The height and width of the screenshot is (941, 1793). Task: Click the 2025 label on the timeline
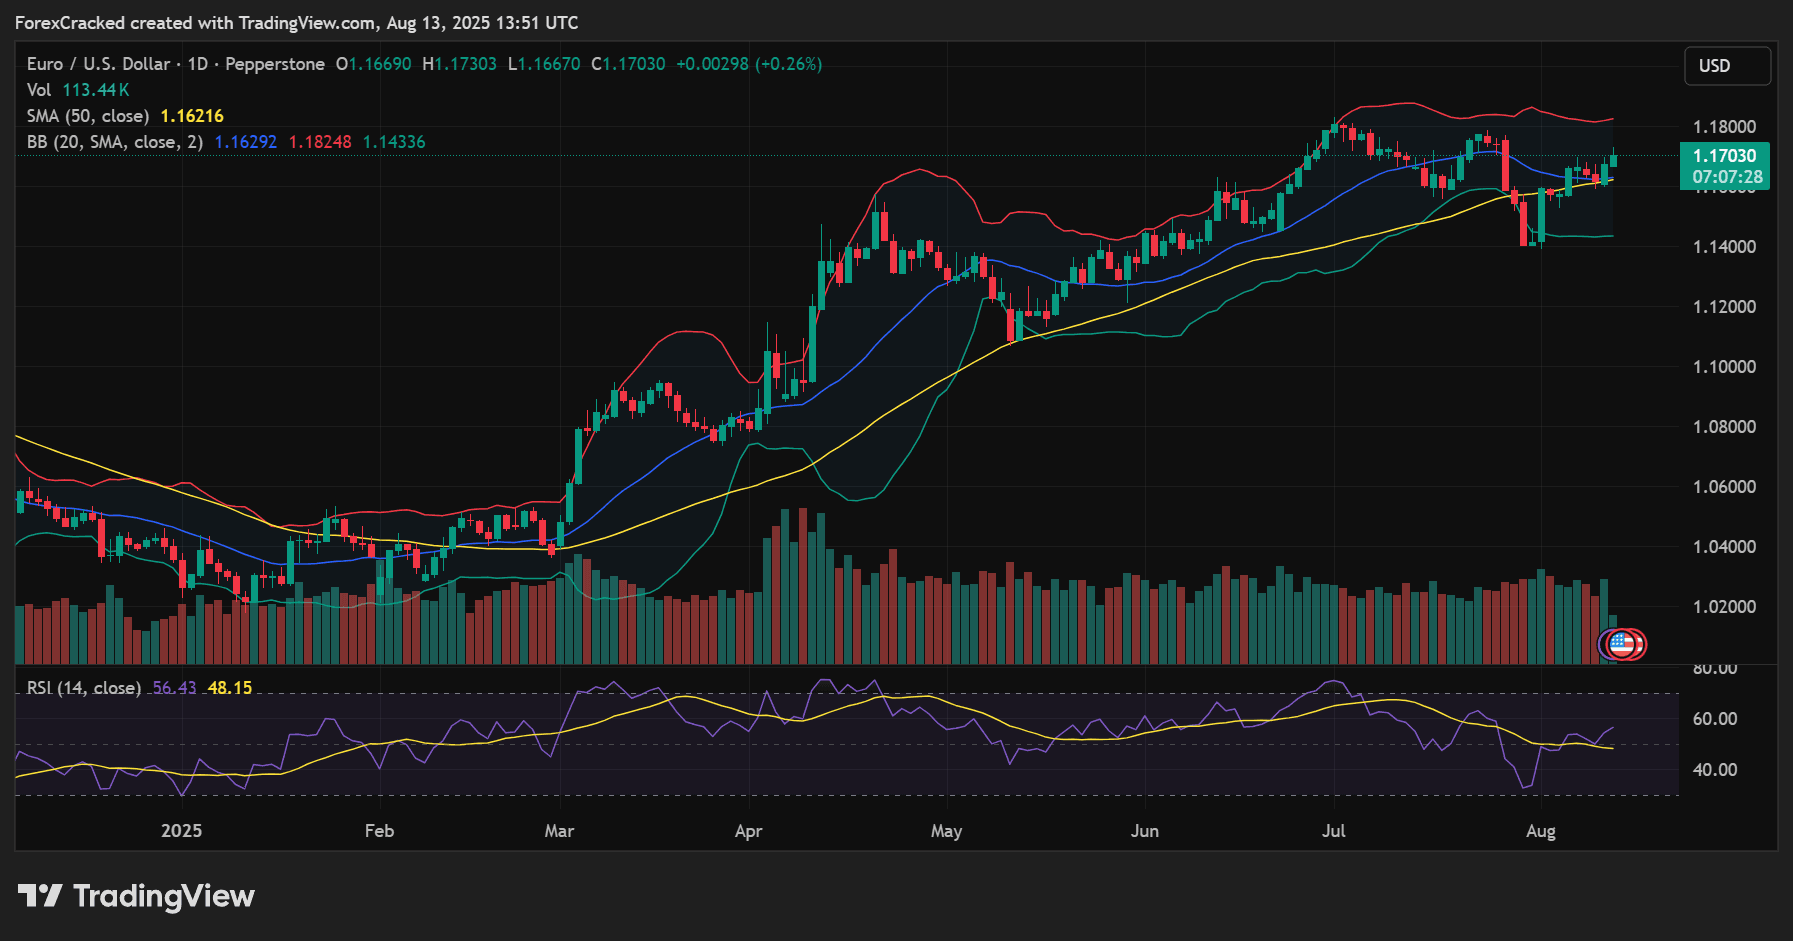pyautogui.click(x=180, y=830)
